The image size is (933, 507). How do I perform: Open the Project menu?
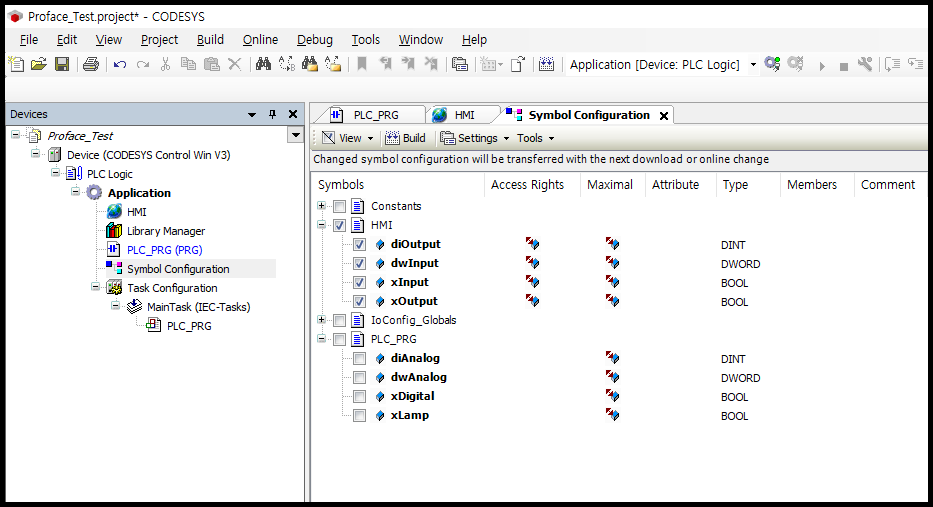pyautogui.click(x=159, y=40)
